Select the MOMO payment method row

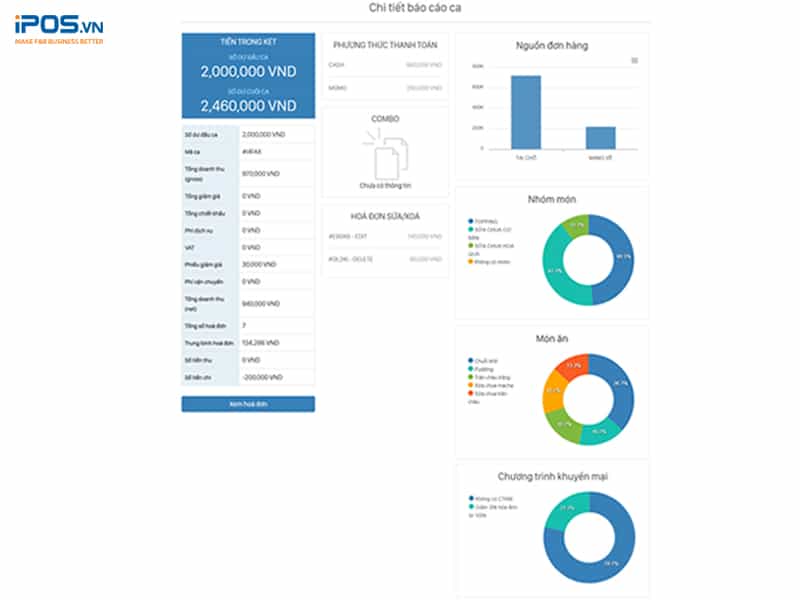(x=385, y=88)
